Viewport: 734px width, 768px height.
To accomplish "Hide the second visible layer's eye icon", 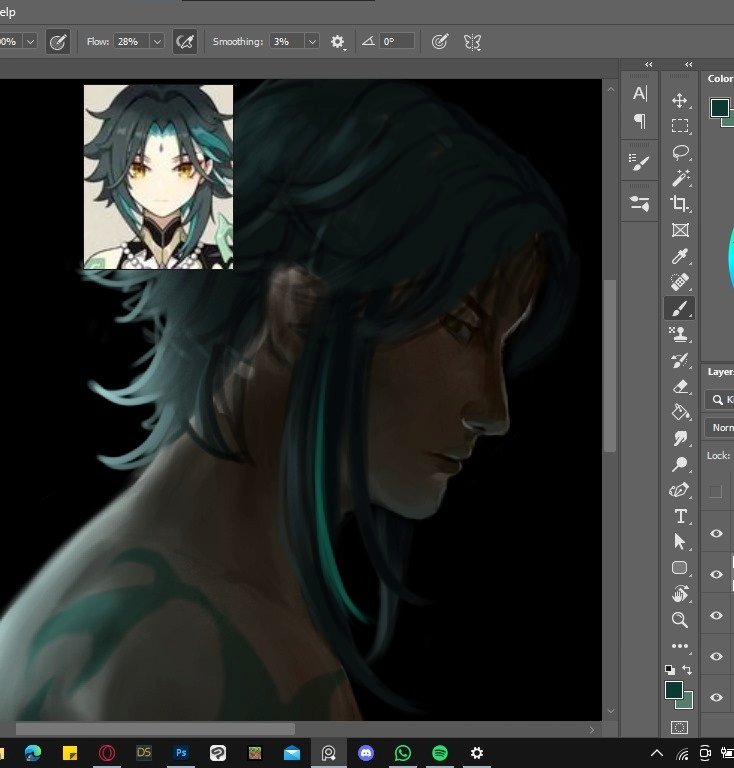I will [x=716, y=574].
